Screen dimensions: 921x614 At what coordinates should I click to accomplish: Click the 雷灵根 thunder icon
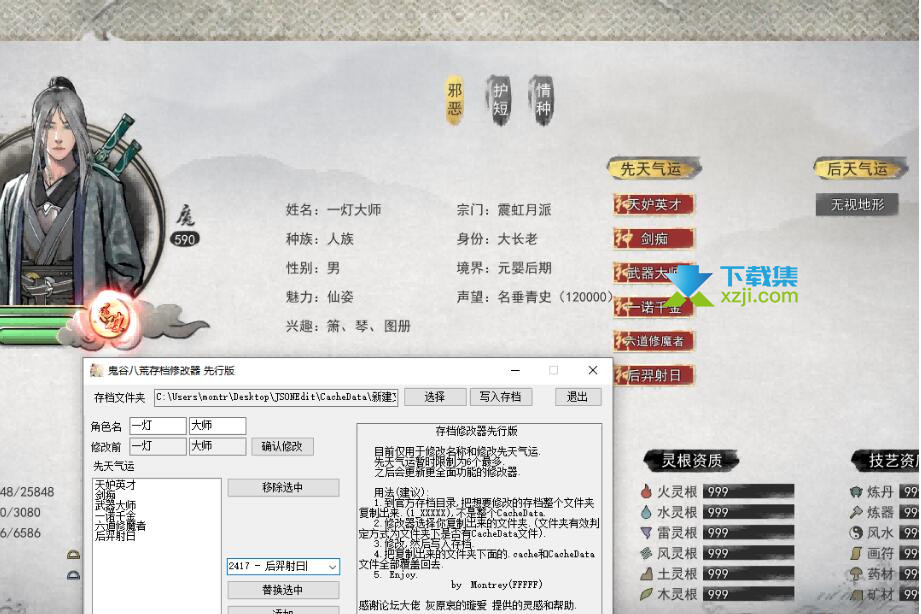[x=646, y=533]
